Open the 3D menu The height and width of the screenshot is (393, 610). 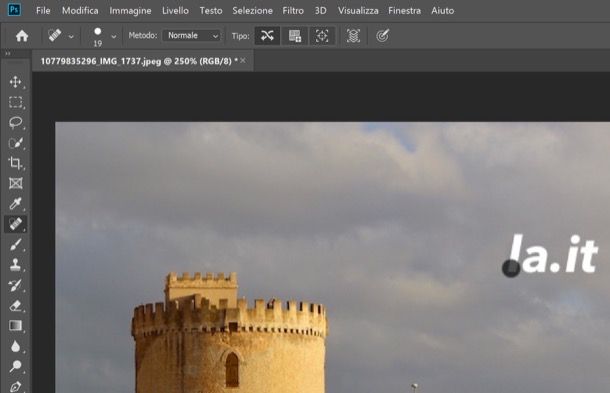click(321, 11)
